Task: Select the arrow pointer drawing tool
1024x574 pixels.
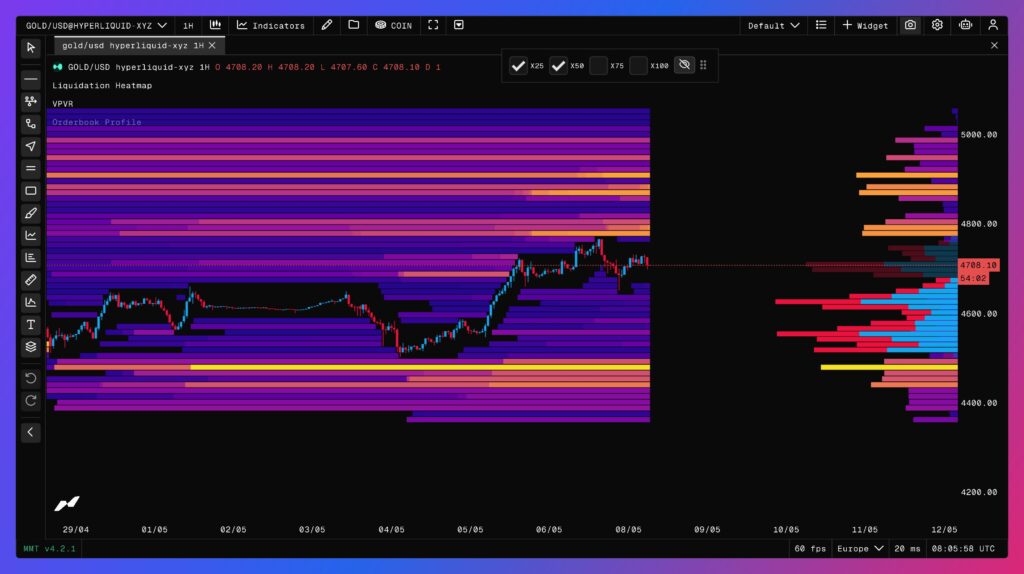Action: point(31,146)
